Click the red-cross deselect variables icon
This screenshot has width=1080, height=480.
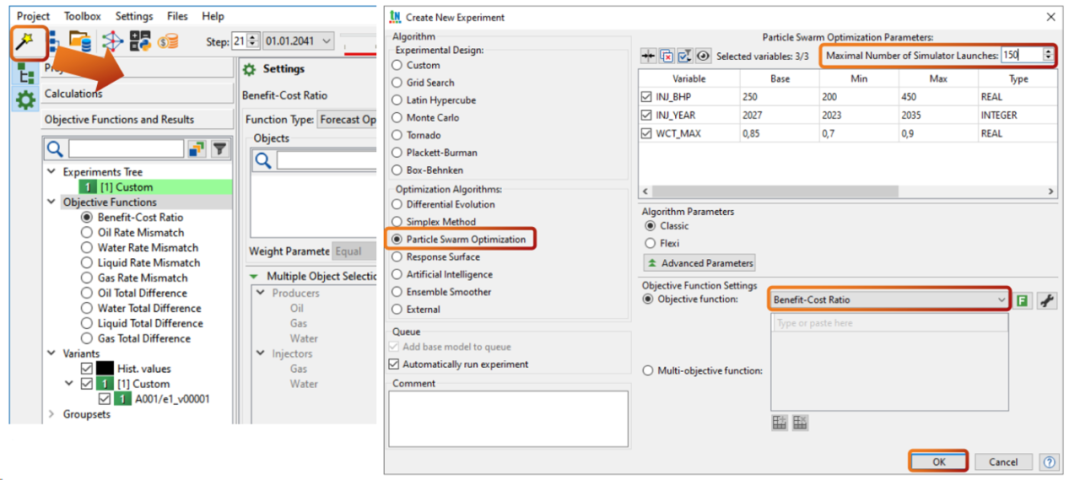tap(666, 56)
